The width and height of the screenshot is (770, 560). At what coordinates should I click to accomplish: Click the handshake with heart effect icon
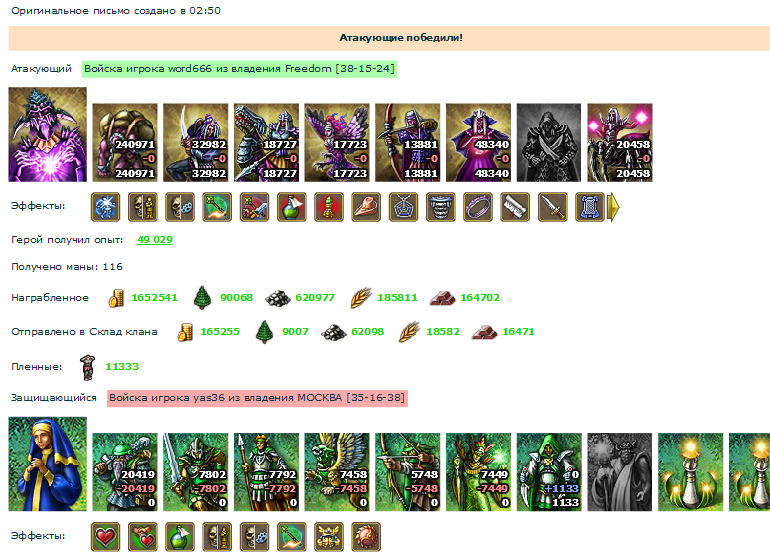click(142, 536)
